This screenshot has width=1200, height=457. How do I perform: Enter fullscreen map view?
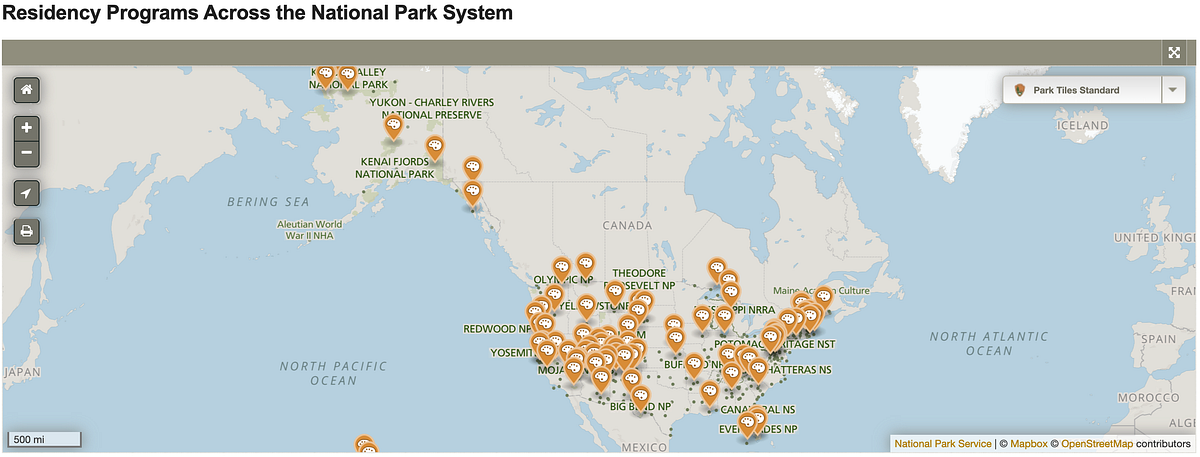[1174, 53]
